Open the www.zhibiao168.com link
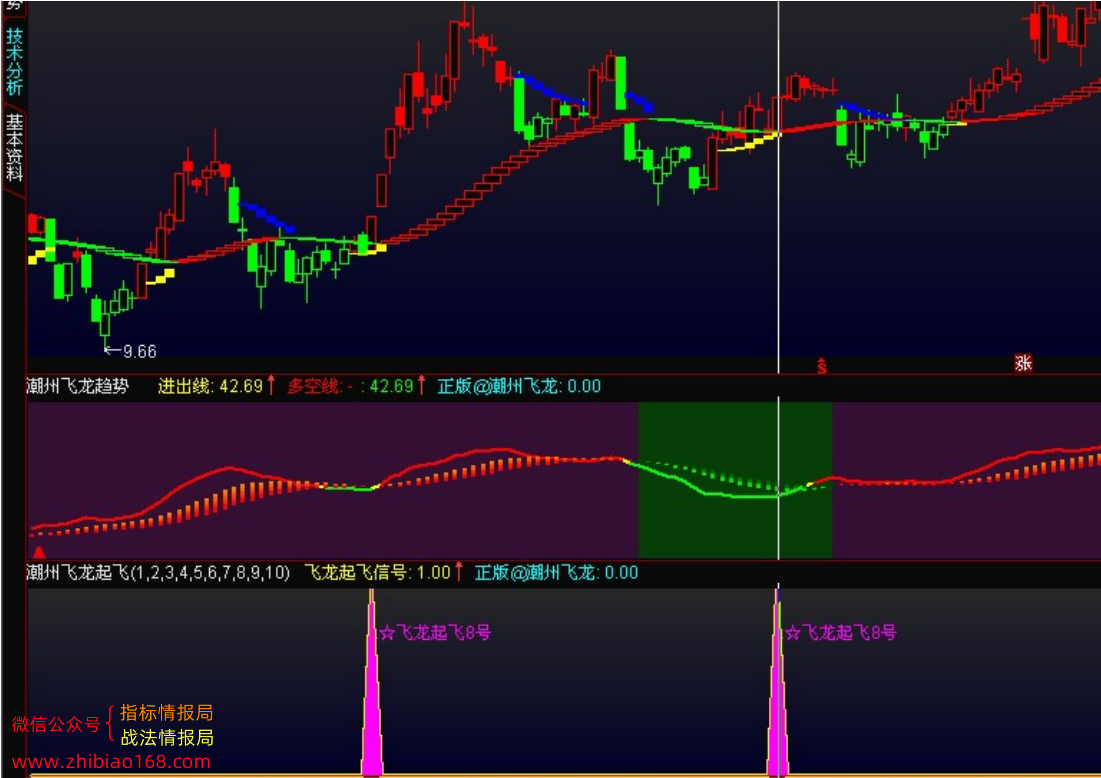Image resolution: width=1101 pixels, height=778 pixels. pyautogui.click(x=111, y=762)
